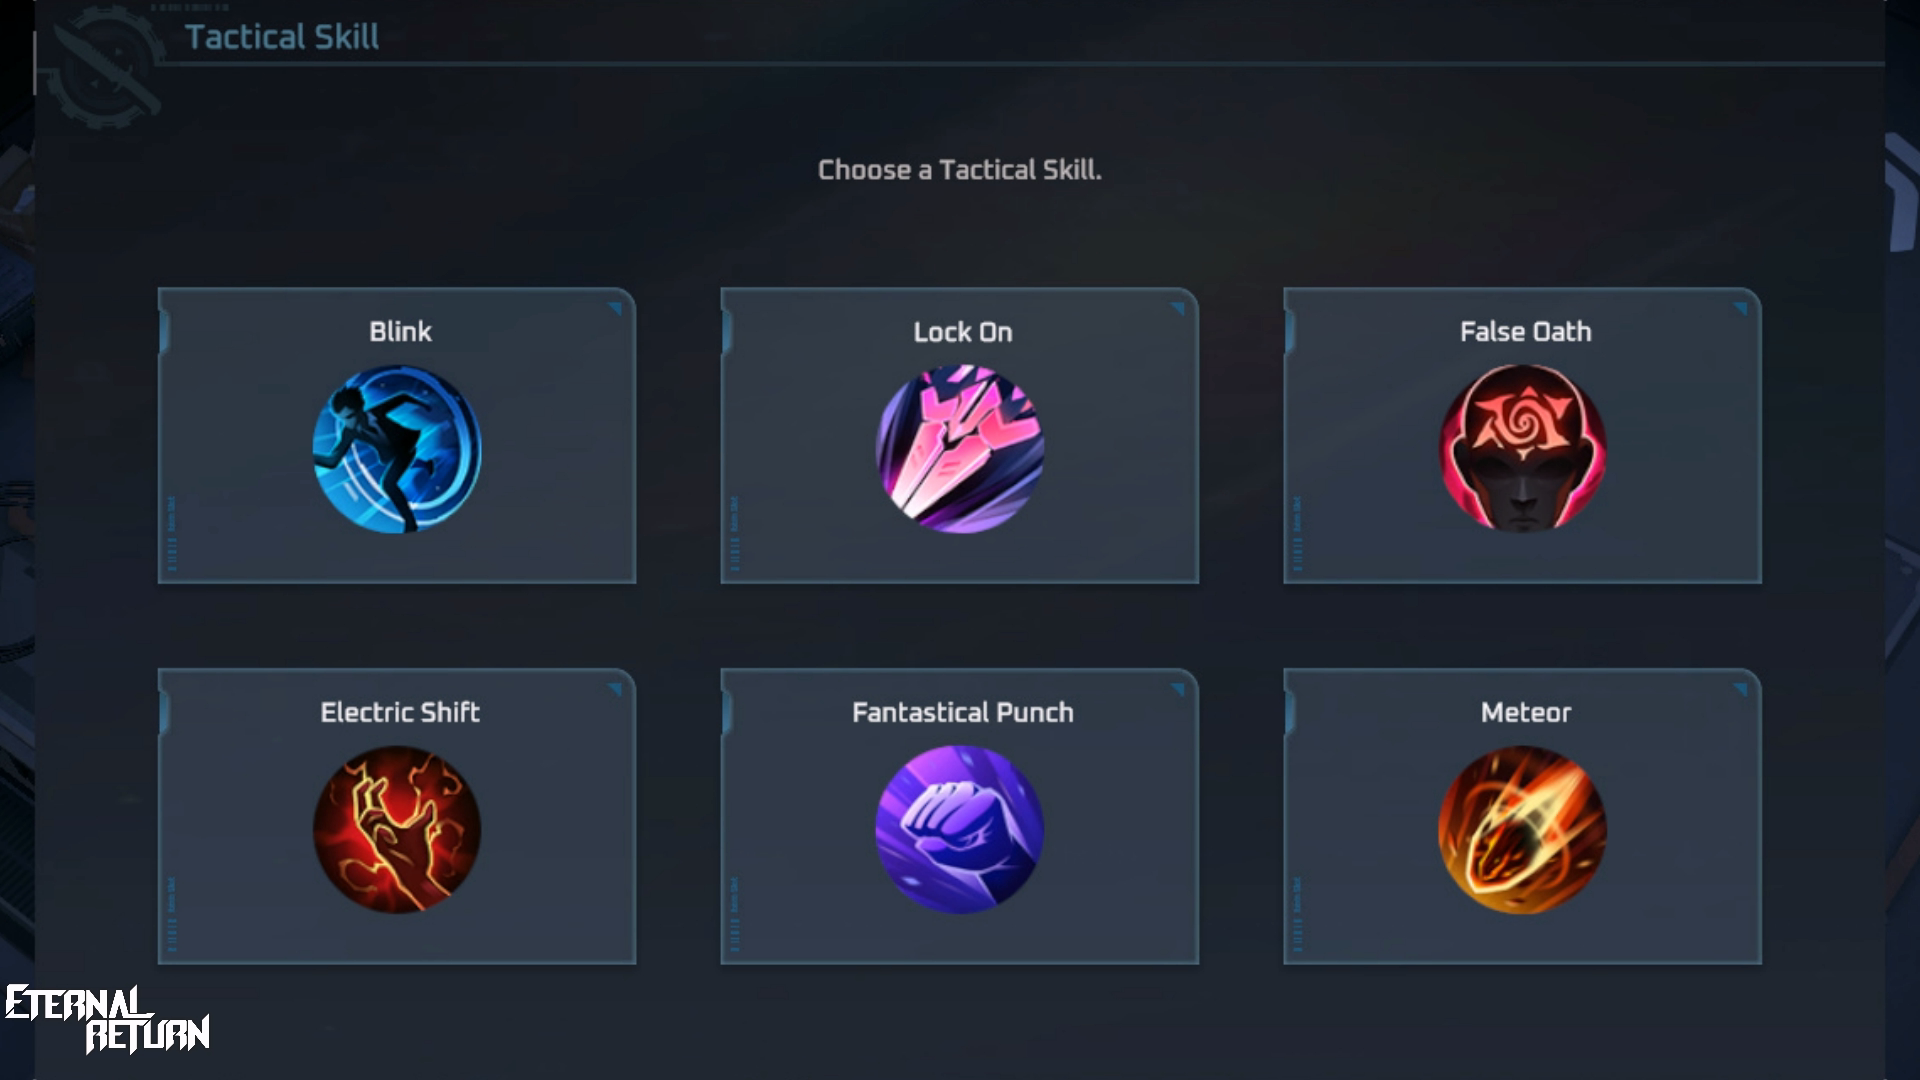The width and height of the screenshot is (1920, 1080).
Task: Click Meteor card's corner triangle marker
Action: (1741, 690)
